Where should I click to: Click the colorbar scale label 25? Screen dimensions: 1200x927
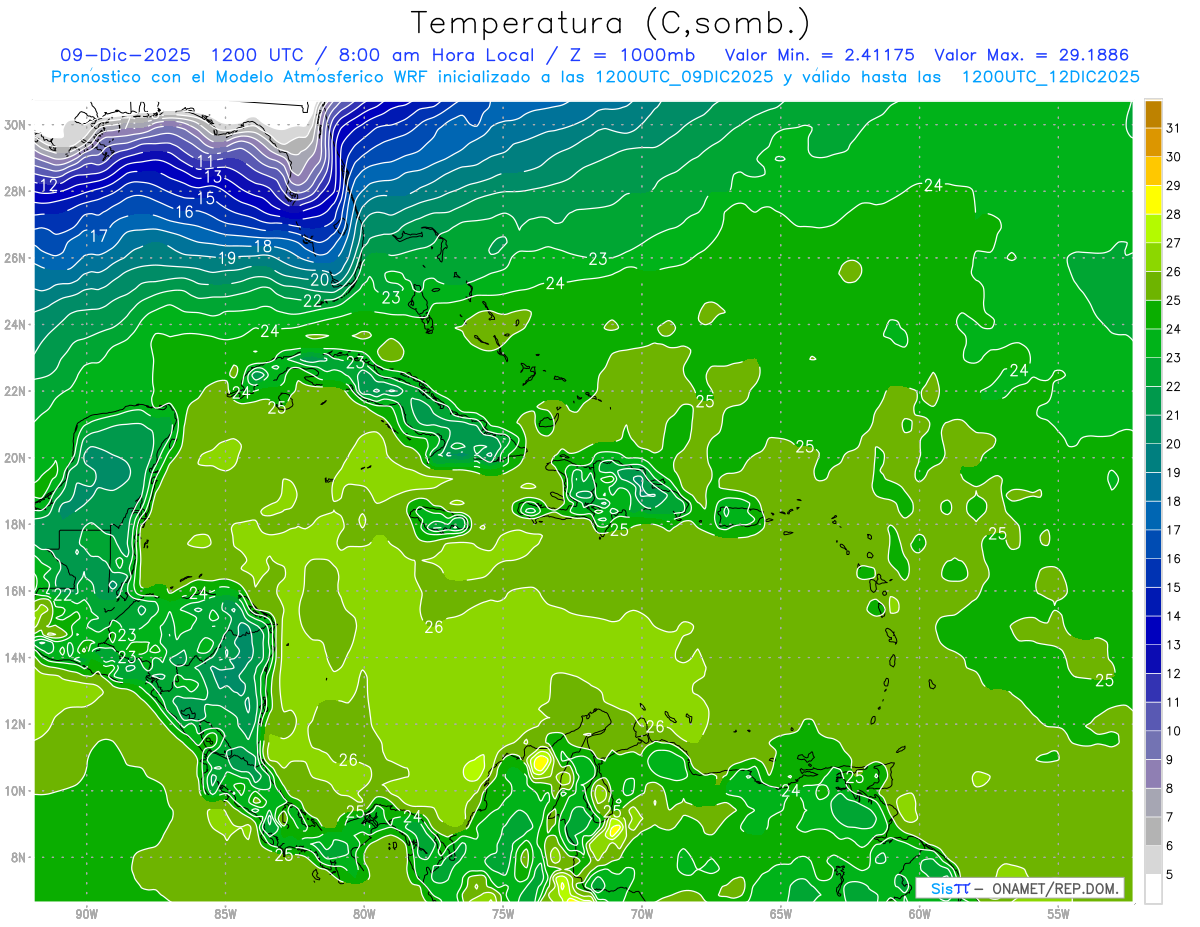(1174, 300)
